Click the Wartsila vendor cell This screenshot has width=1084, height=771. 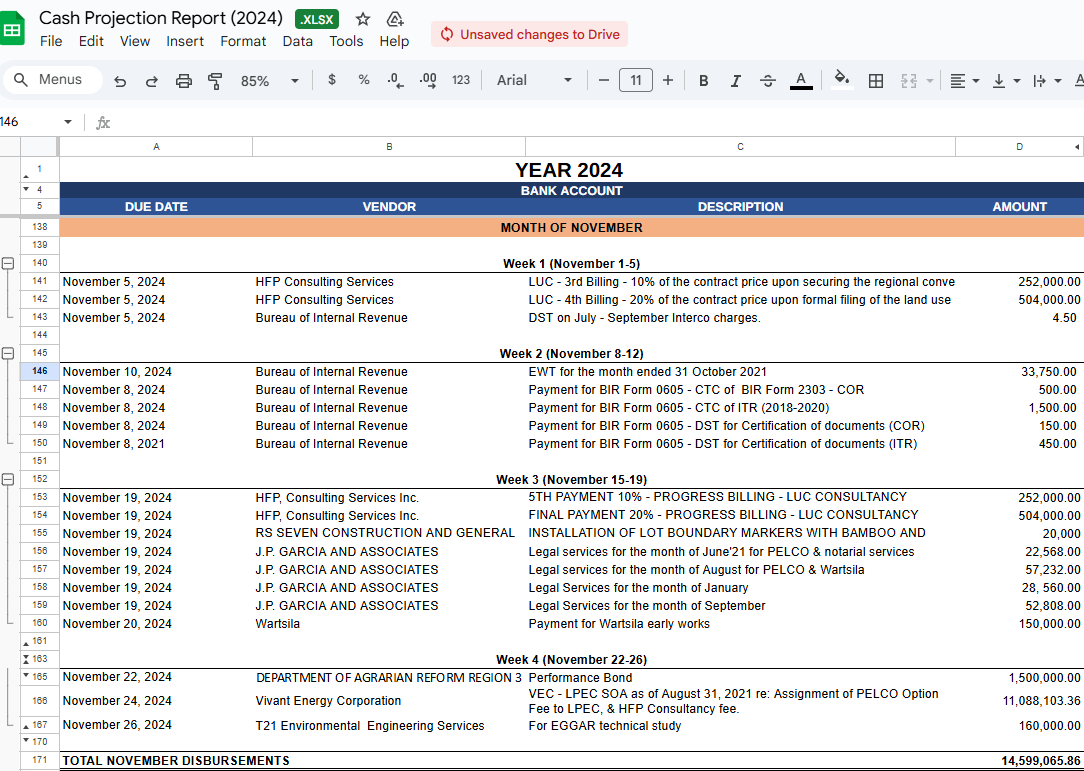[389, 624]
